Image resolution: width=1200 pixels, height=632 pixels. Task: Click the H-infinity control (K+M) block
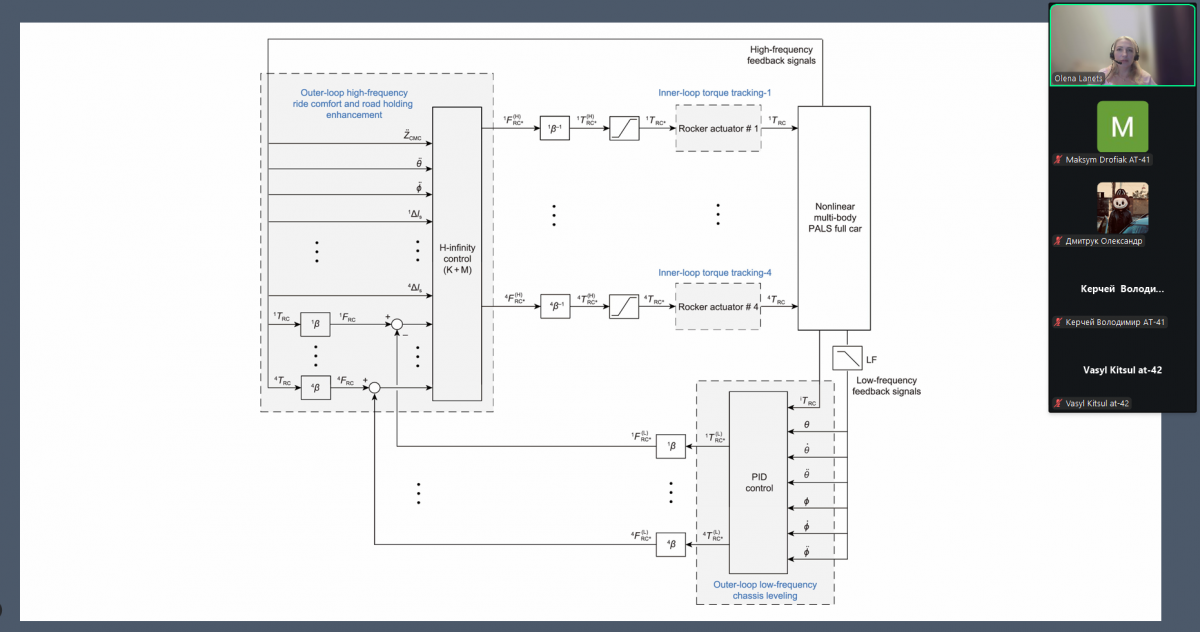click(x=456, y=252)
